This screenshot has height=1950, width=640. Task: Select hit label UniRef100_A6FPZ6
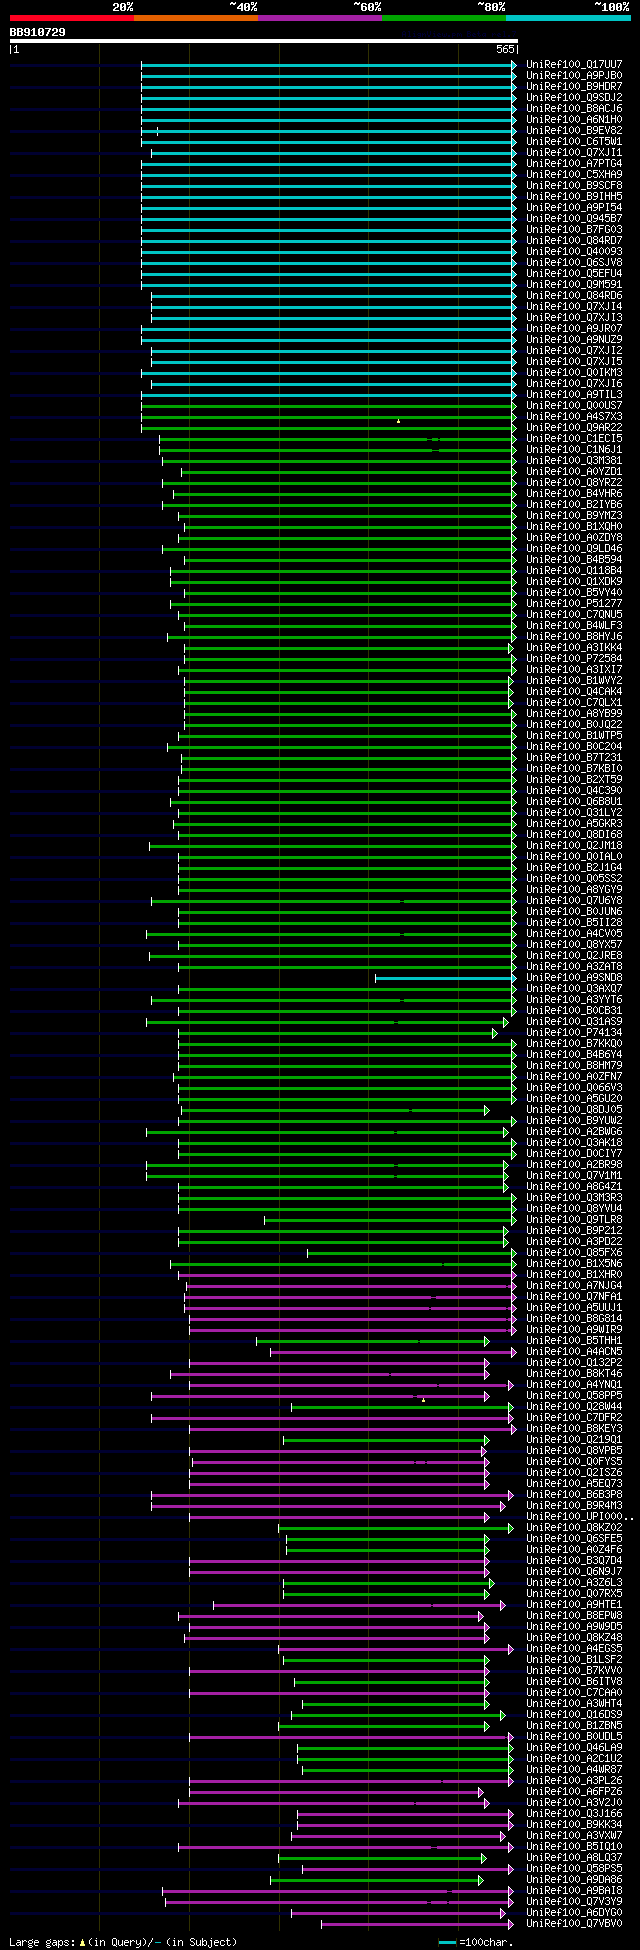(574, 1791)
